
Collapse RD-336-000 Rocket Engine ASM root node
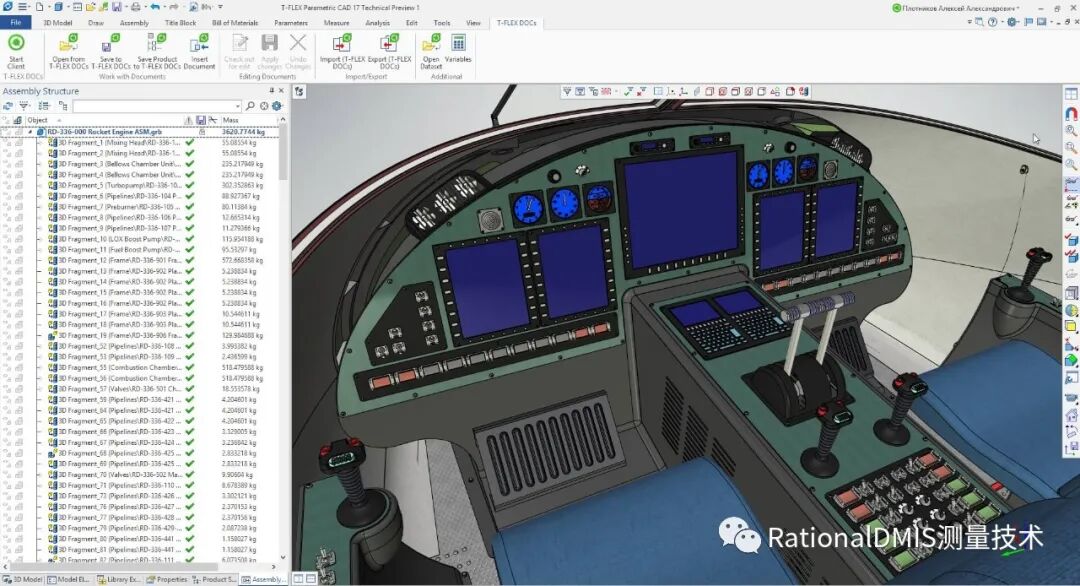click(30, 132)
